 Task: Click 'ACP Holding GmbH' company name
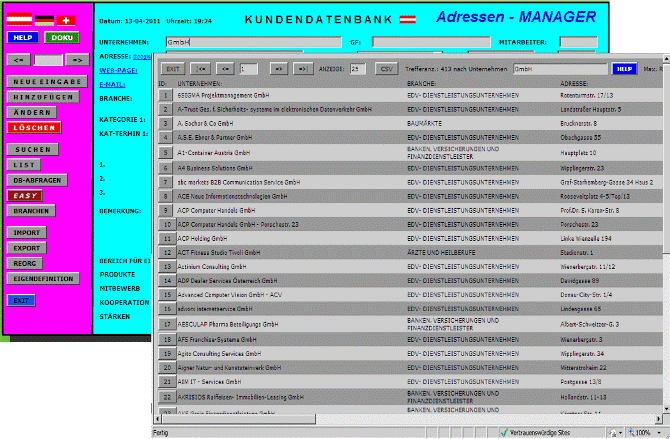(x=203, y=239)
